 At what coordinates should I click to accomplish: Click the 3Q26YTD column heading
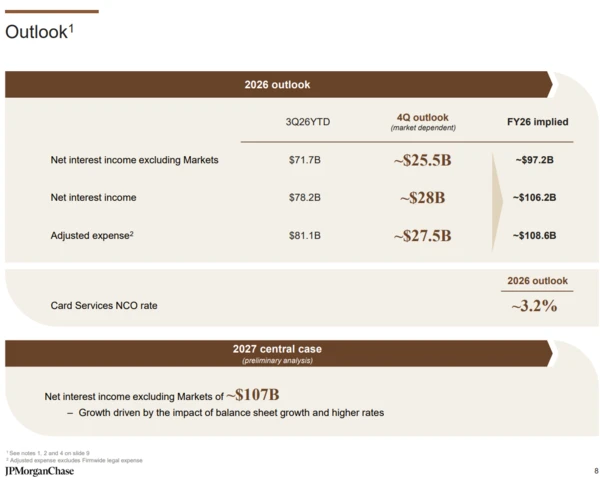pos(308,122)
